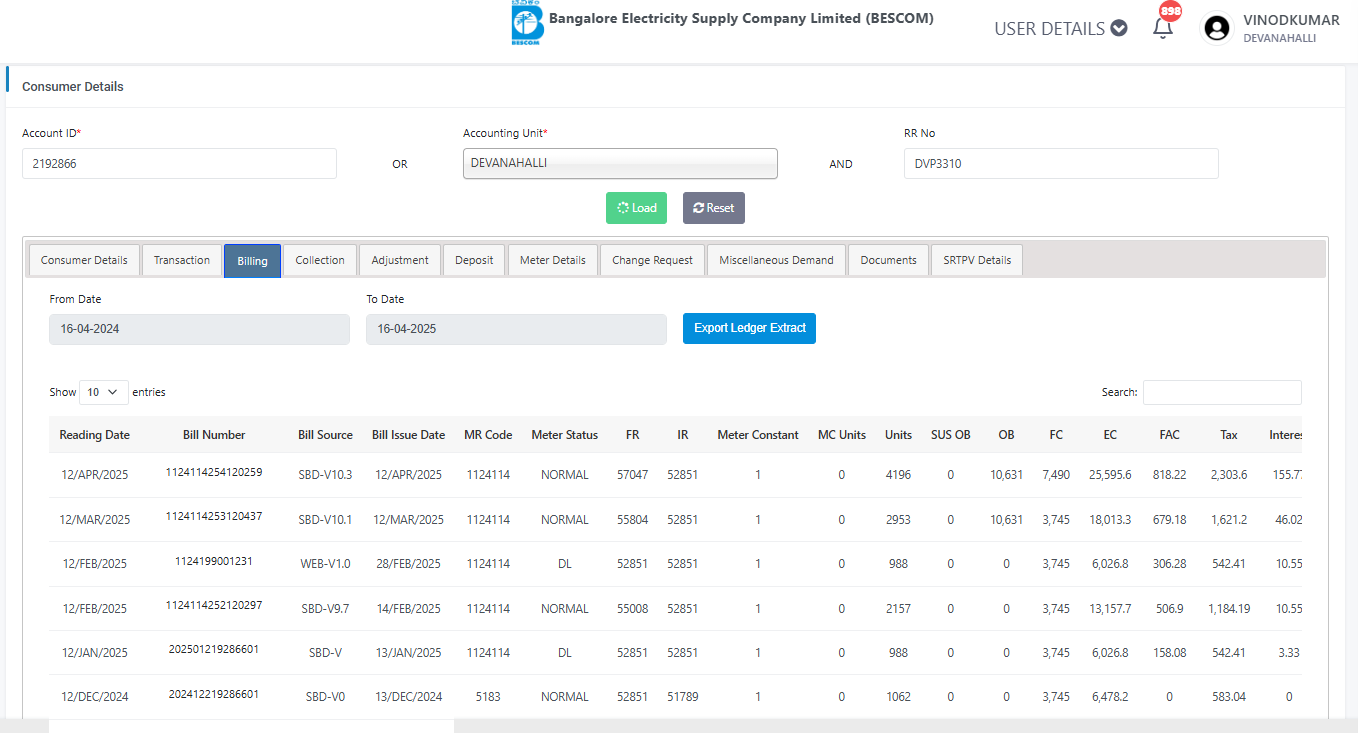The image size is (1358, 733).
Task: Sort by FAC column header
Action: coord(1169,435)
